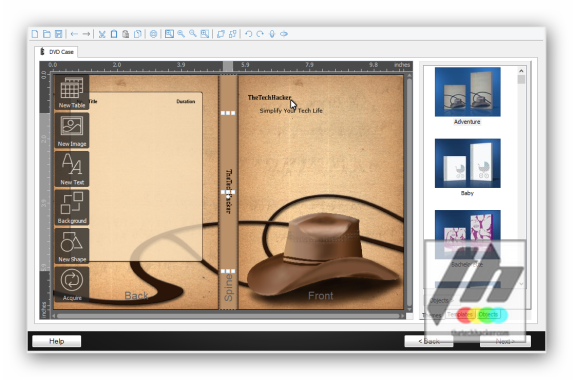The height and width of the screenshot is (380, 573).
Task: Click canvas scroll-left arrow
Action: coord(54,316)
